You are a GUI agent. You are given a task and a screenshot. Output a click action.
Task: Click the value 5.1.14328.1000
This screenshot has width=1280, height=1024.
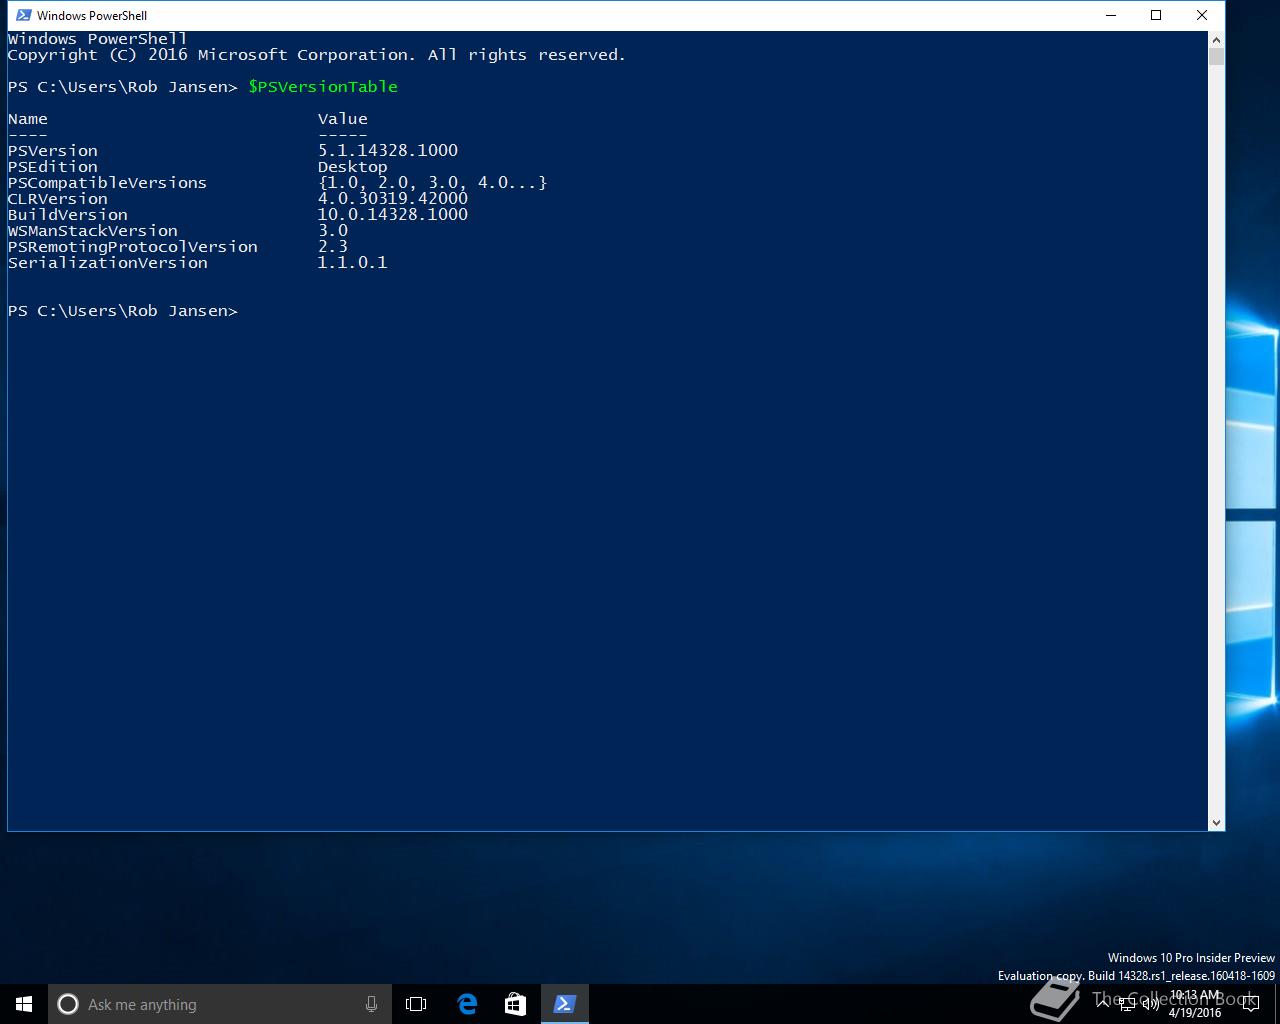click(x=388, y=151)
